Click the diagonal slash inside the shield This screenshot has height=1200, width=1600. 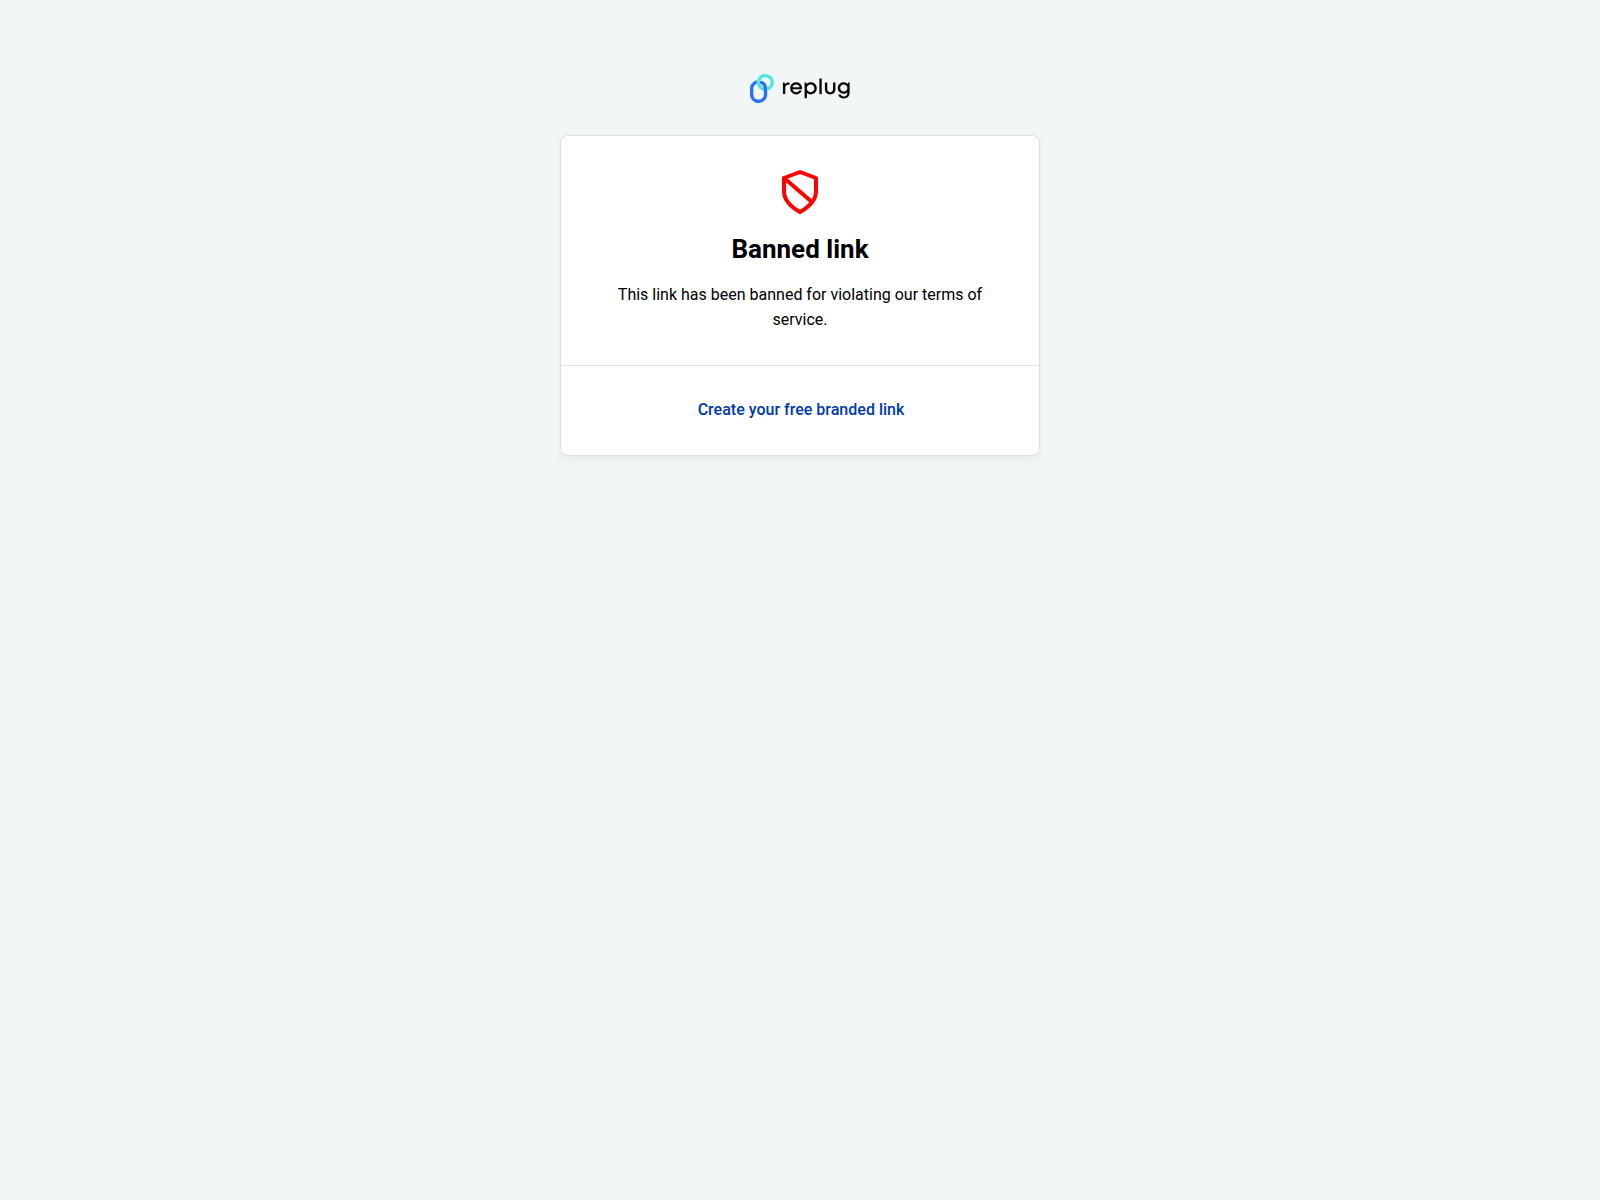click(x=799, y=191)
